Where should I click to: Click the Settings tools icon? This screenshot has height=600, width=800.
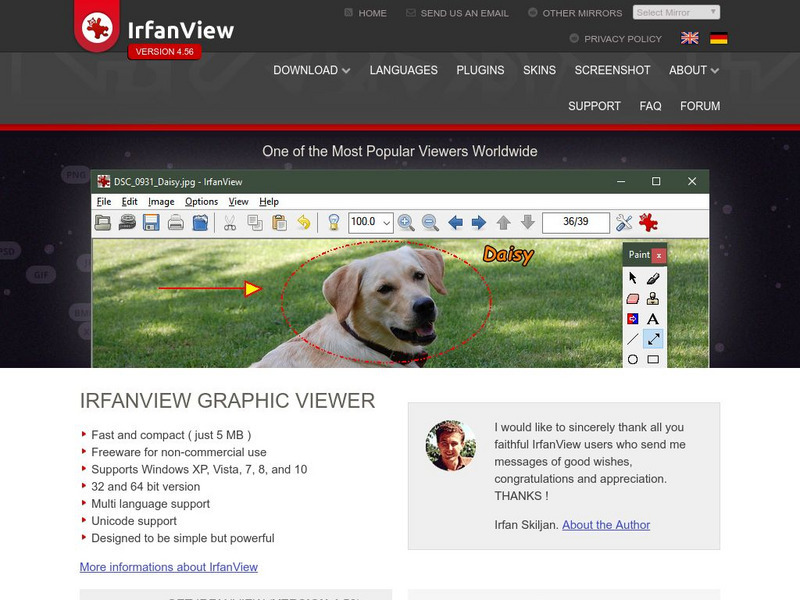(624, 222)
